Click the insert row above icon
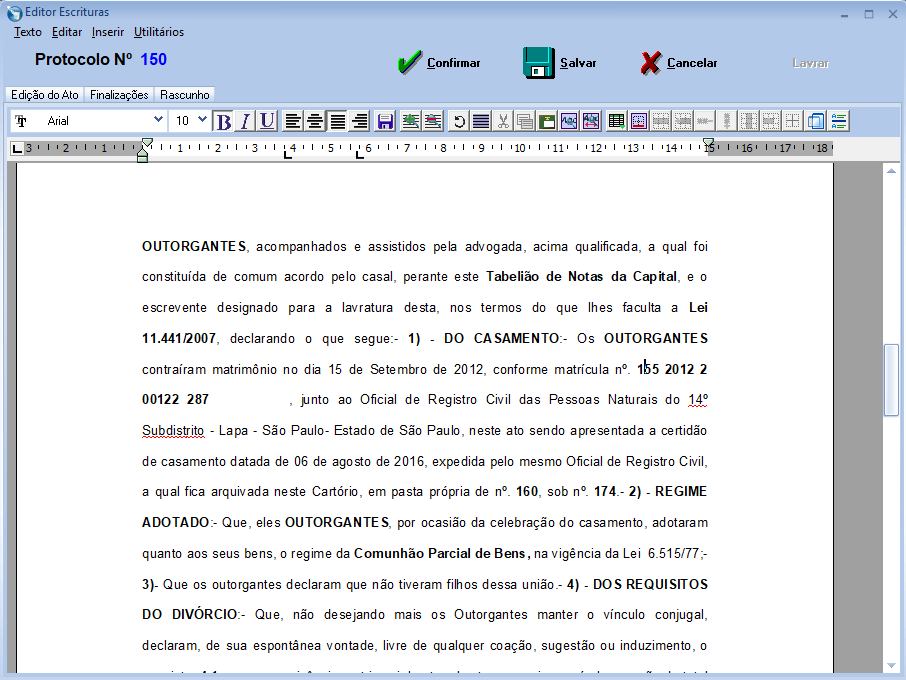 pyautogui.click(x=660, y=121)
